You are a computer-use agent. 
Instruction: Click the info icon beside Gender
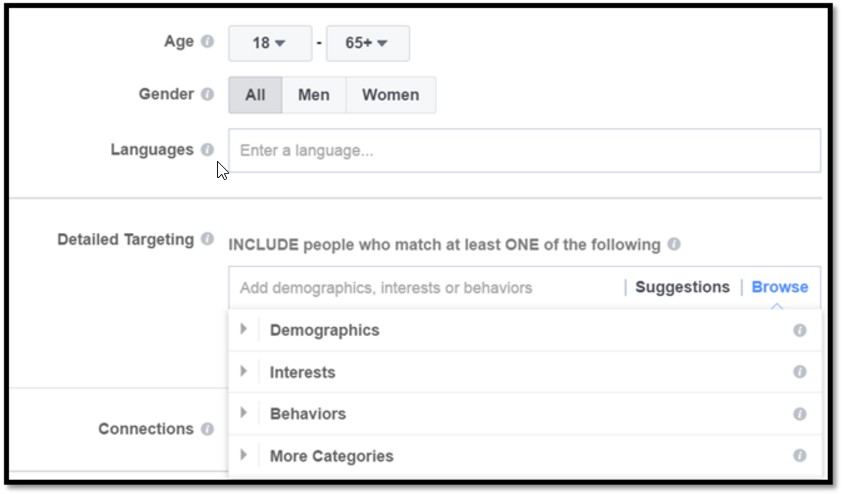pyautogui.click(x=207, y=94)
